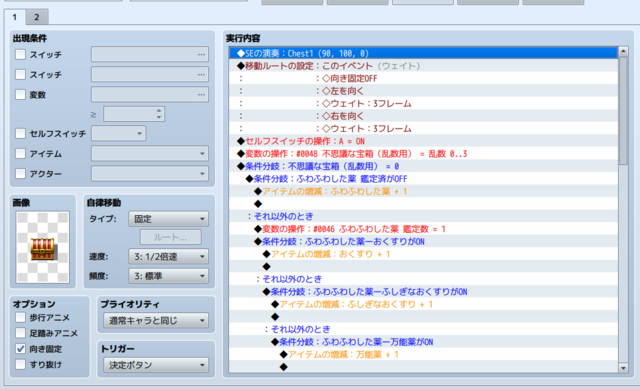Image resolution: width=640 pixels, height=389 pixels.
Task: Select the 変数の操作 #0048 line
Action: coord(423,153)
